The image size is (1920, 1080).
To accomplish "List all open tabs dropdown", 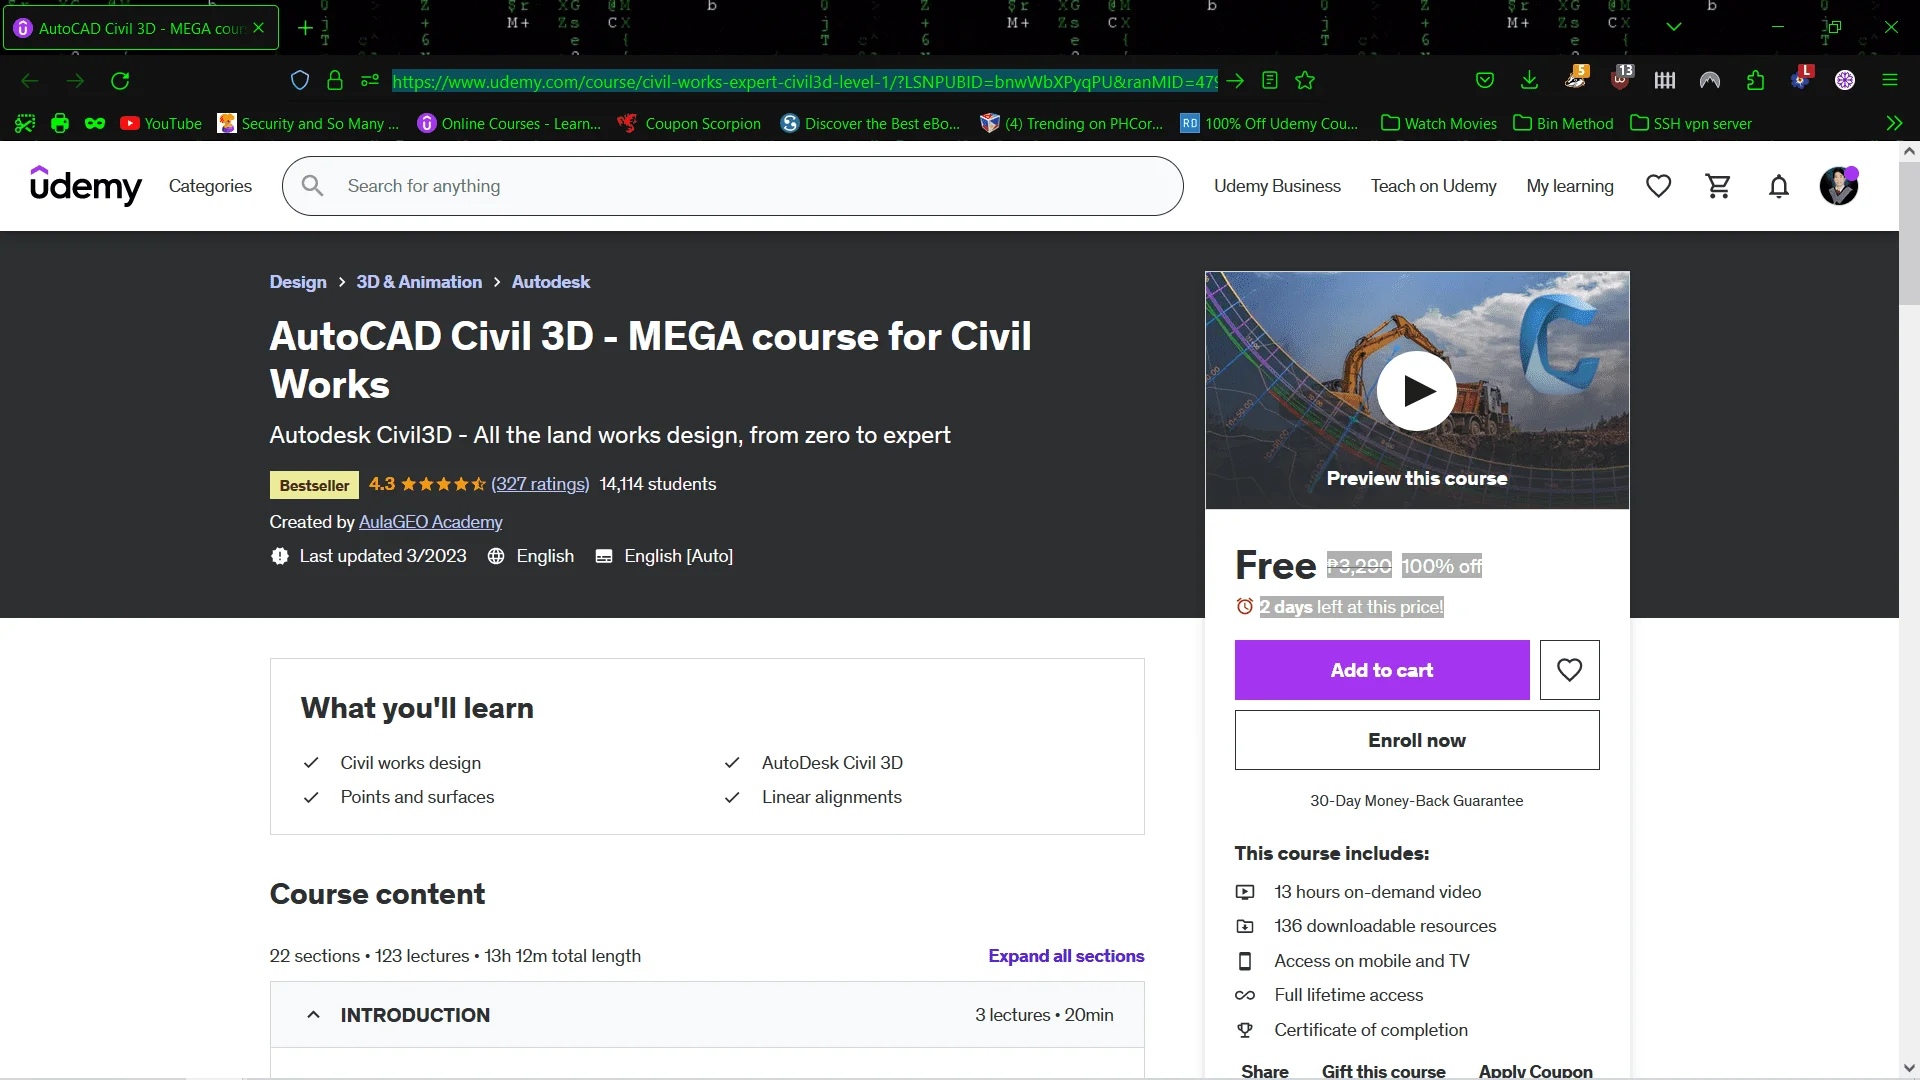I will (x=1674, y=27).
